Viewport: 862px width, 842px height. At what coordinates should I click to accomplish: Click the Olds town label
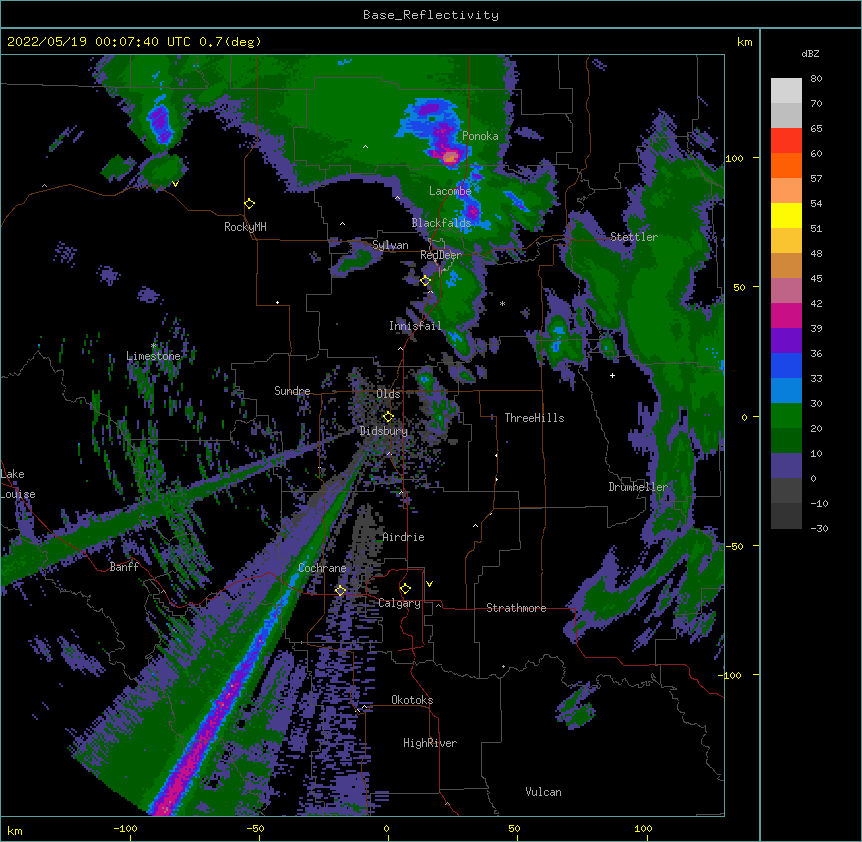[388, 394]
